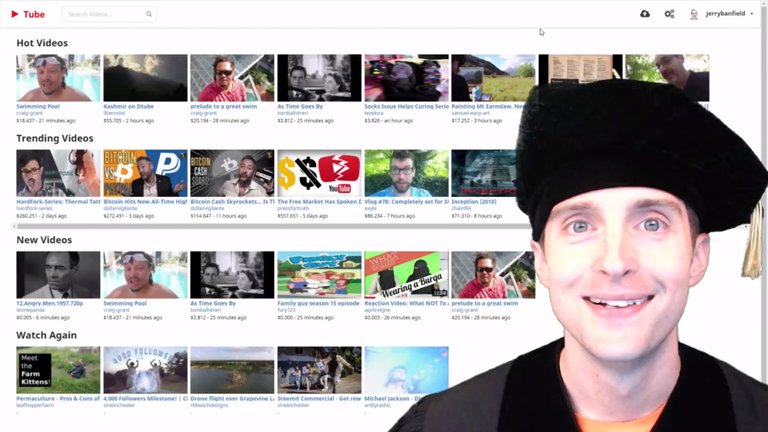The width and height of the screenshot is (768, 432).
Task: Open the Bitcoin vs PayPal thumbnail
Action: pyautogui.click(x=145, y=173)
